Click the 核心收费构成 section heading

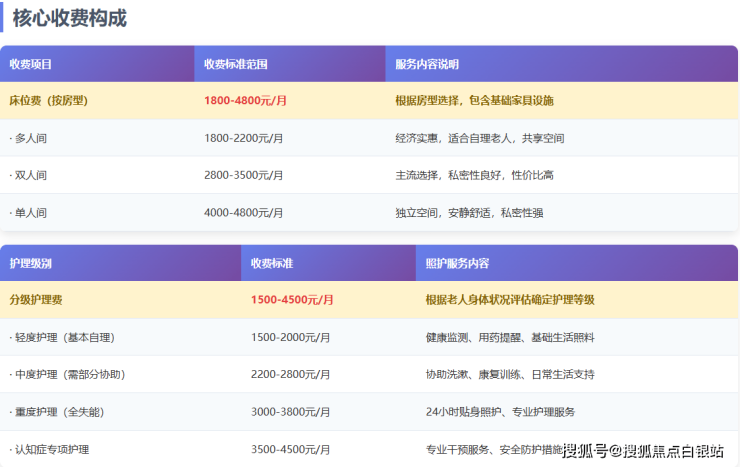(x=69, y=18)
